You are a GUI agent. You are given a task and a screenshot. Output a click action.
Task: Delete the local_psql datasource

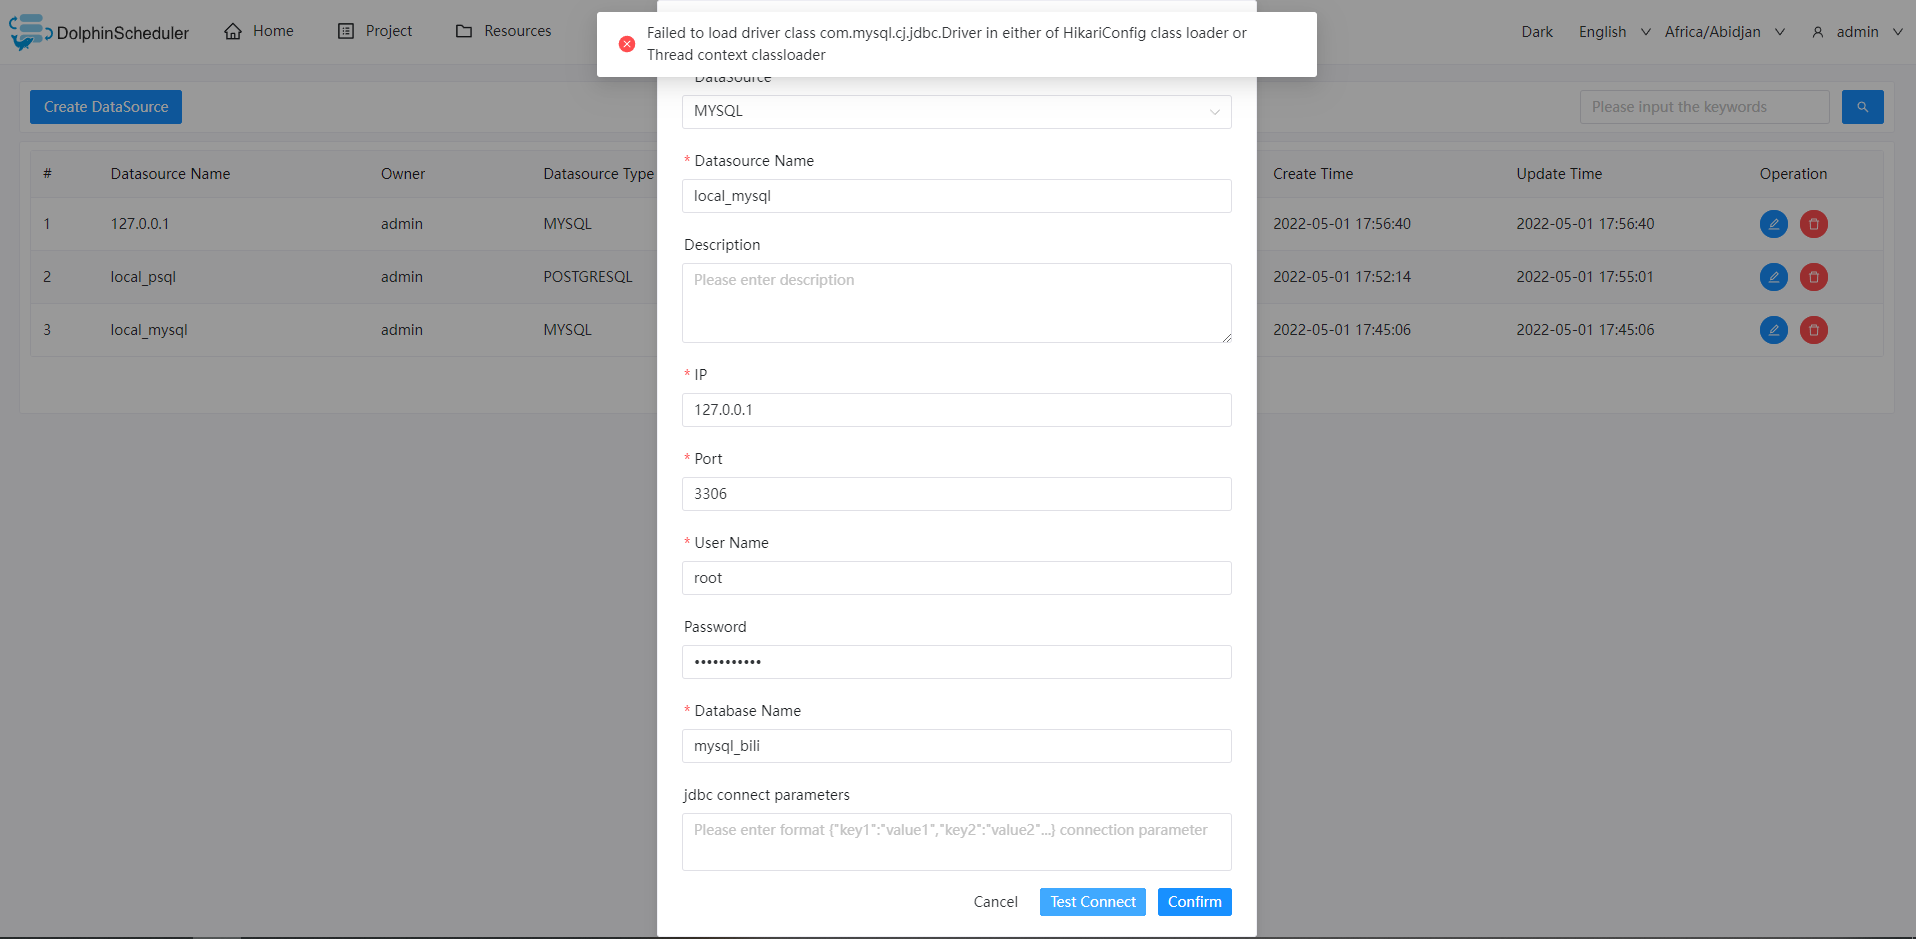coord(1813,277)
